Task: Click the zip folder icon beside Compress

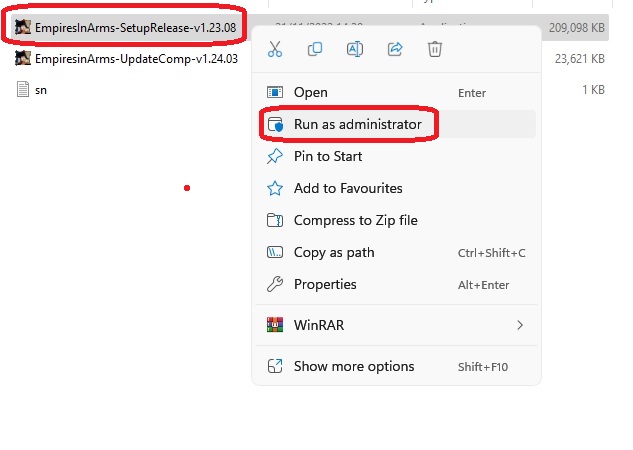Action: point(275,220)
